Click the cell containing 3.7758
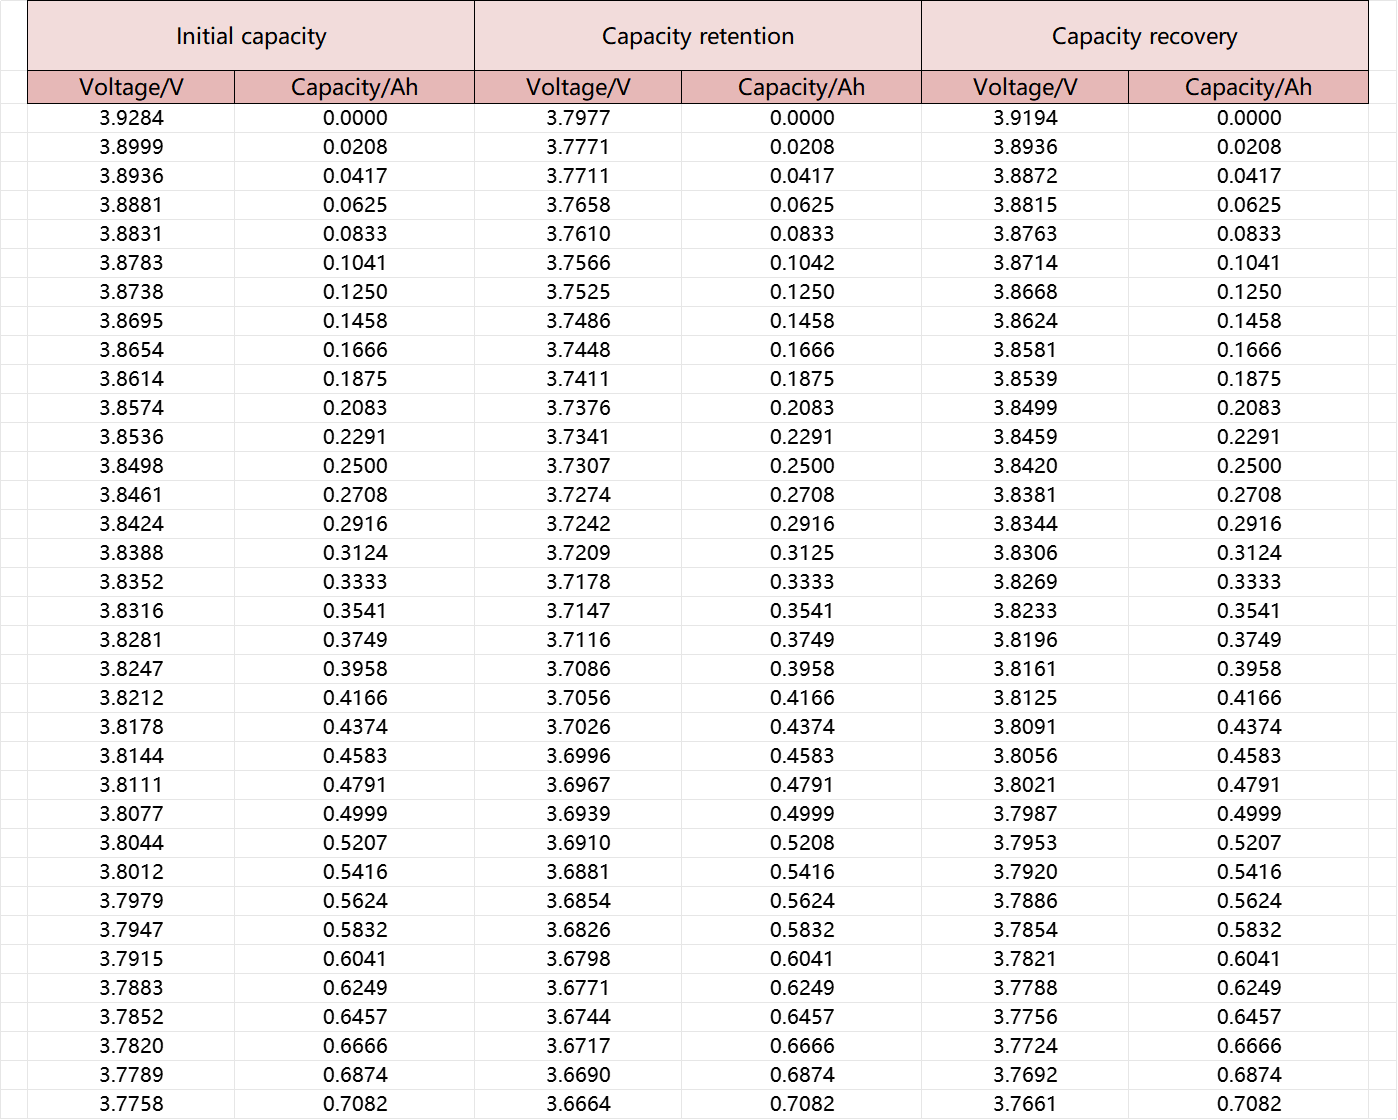Viewport: 1398px width, 1120px height. [131, 1104]
